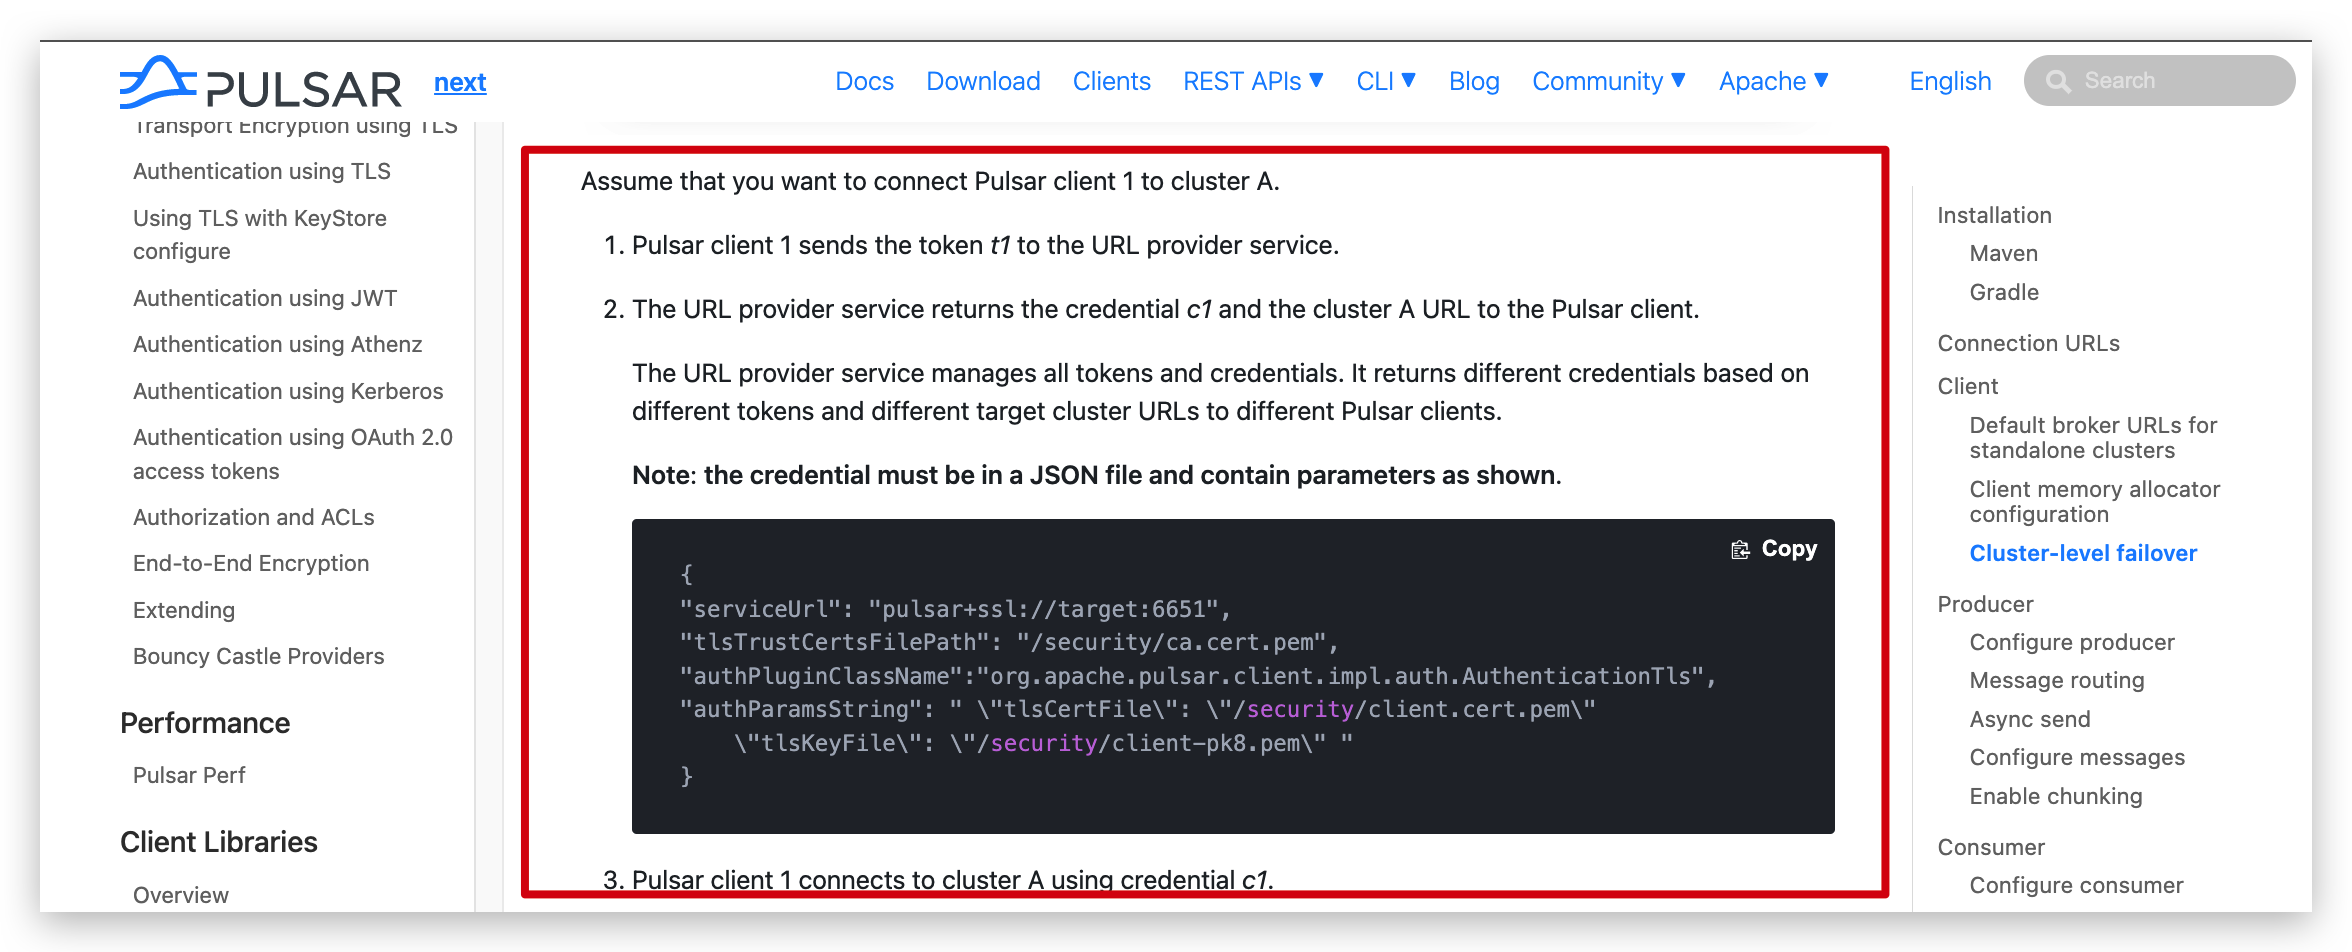Expand the REST APIs dropdown
This screenshot has height=952, width=2352.
tap(1253, 81)
